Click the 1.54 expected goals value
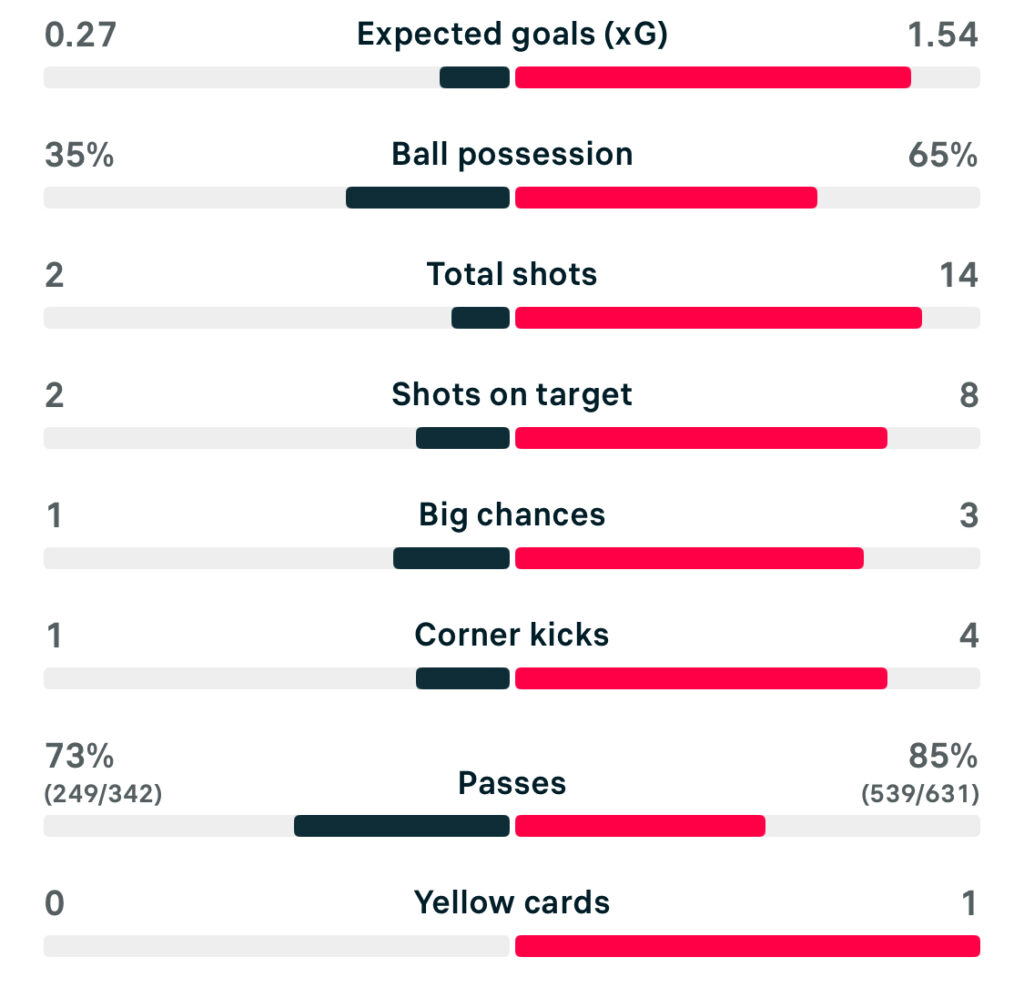This screenshot has height=998, width=1024. click(x=941, y=35)
